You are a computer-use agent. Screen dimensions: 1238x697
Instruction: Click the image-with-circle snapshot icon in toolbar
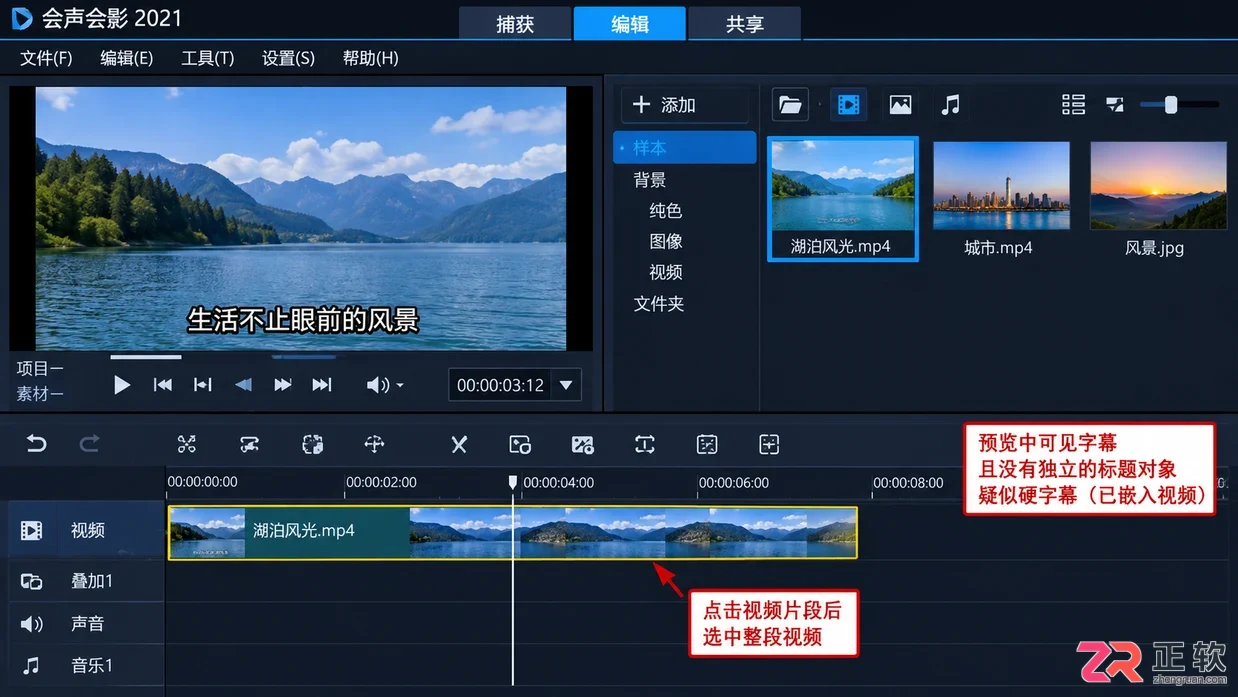[x=520, y=444]
